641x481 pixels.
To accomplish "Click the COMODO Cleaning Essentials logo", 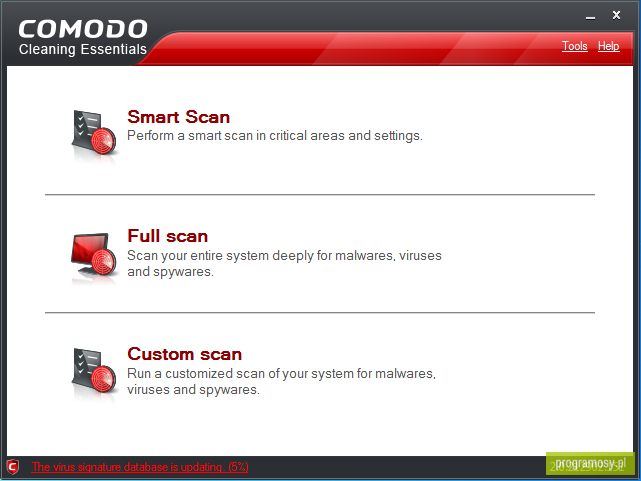I will (83, 38).
